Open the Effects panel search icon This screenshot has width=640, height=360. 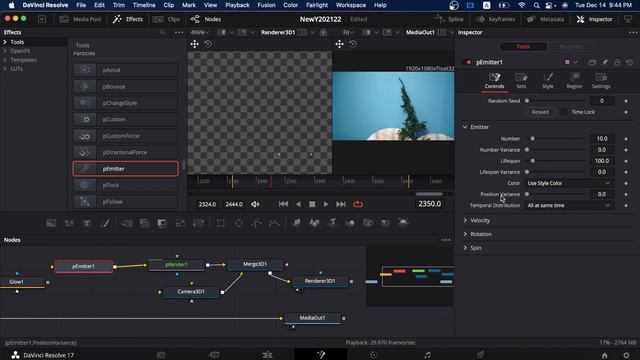162,32
